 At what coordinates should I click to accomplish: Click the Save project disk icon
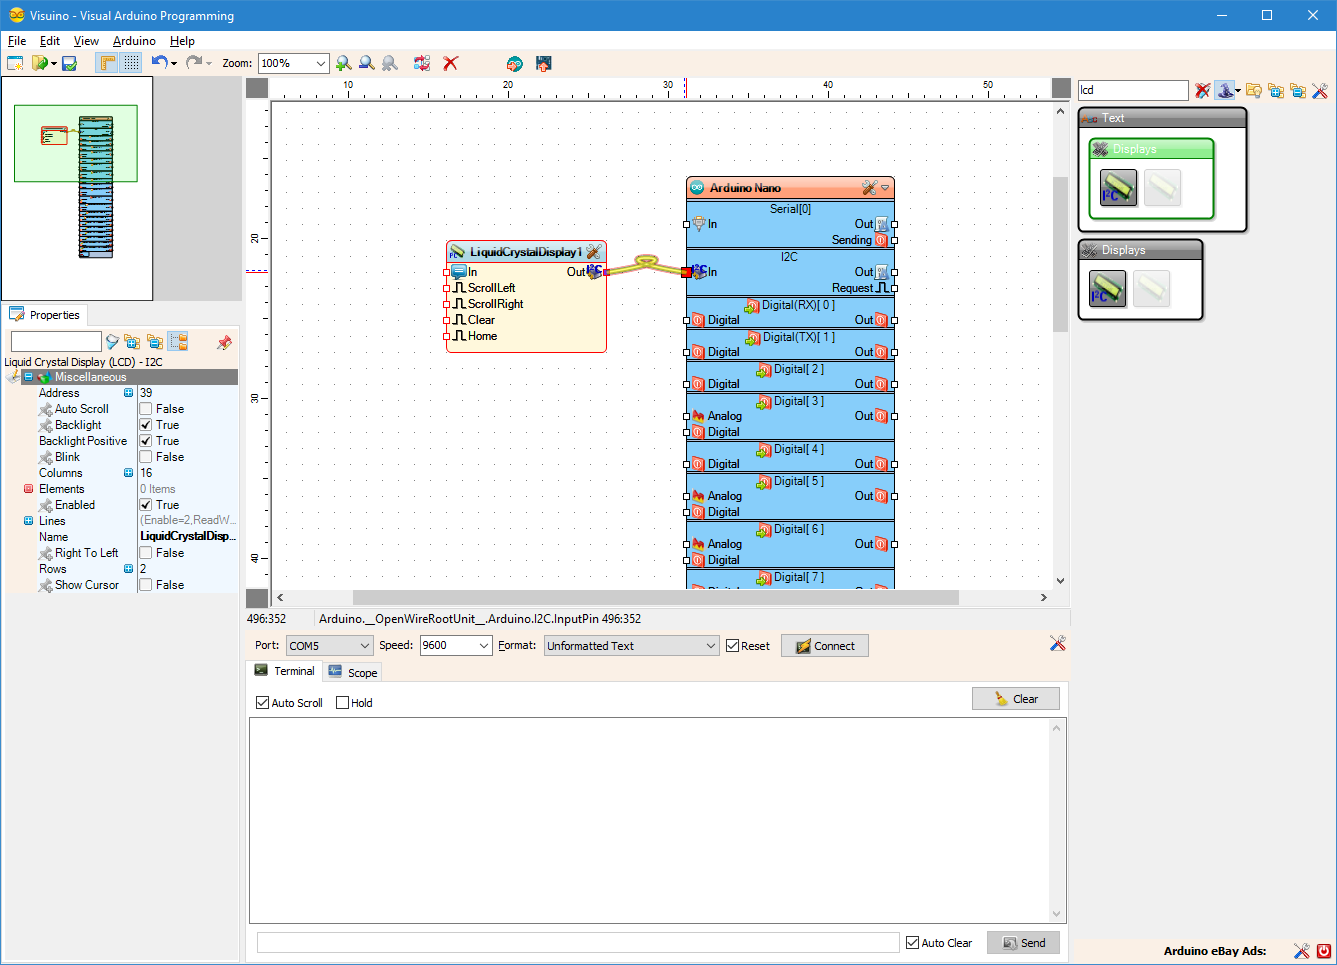point(69,63)
